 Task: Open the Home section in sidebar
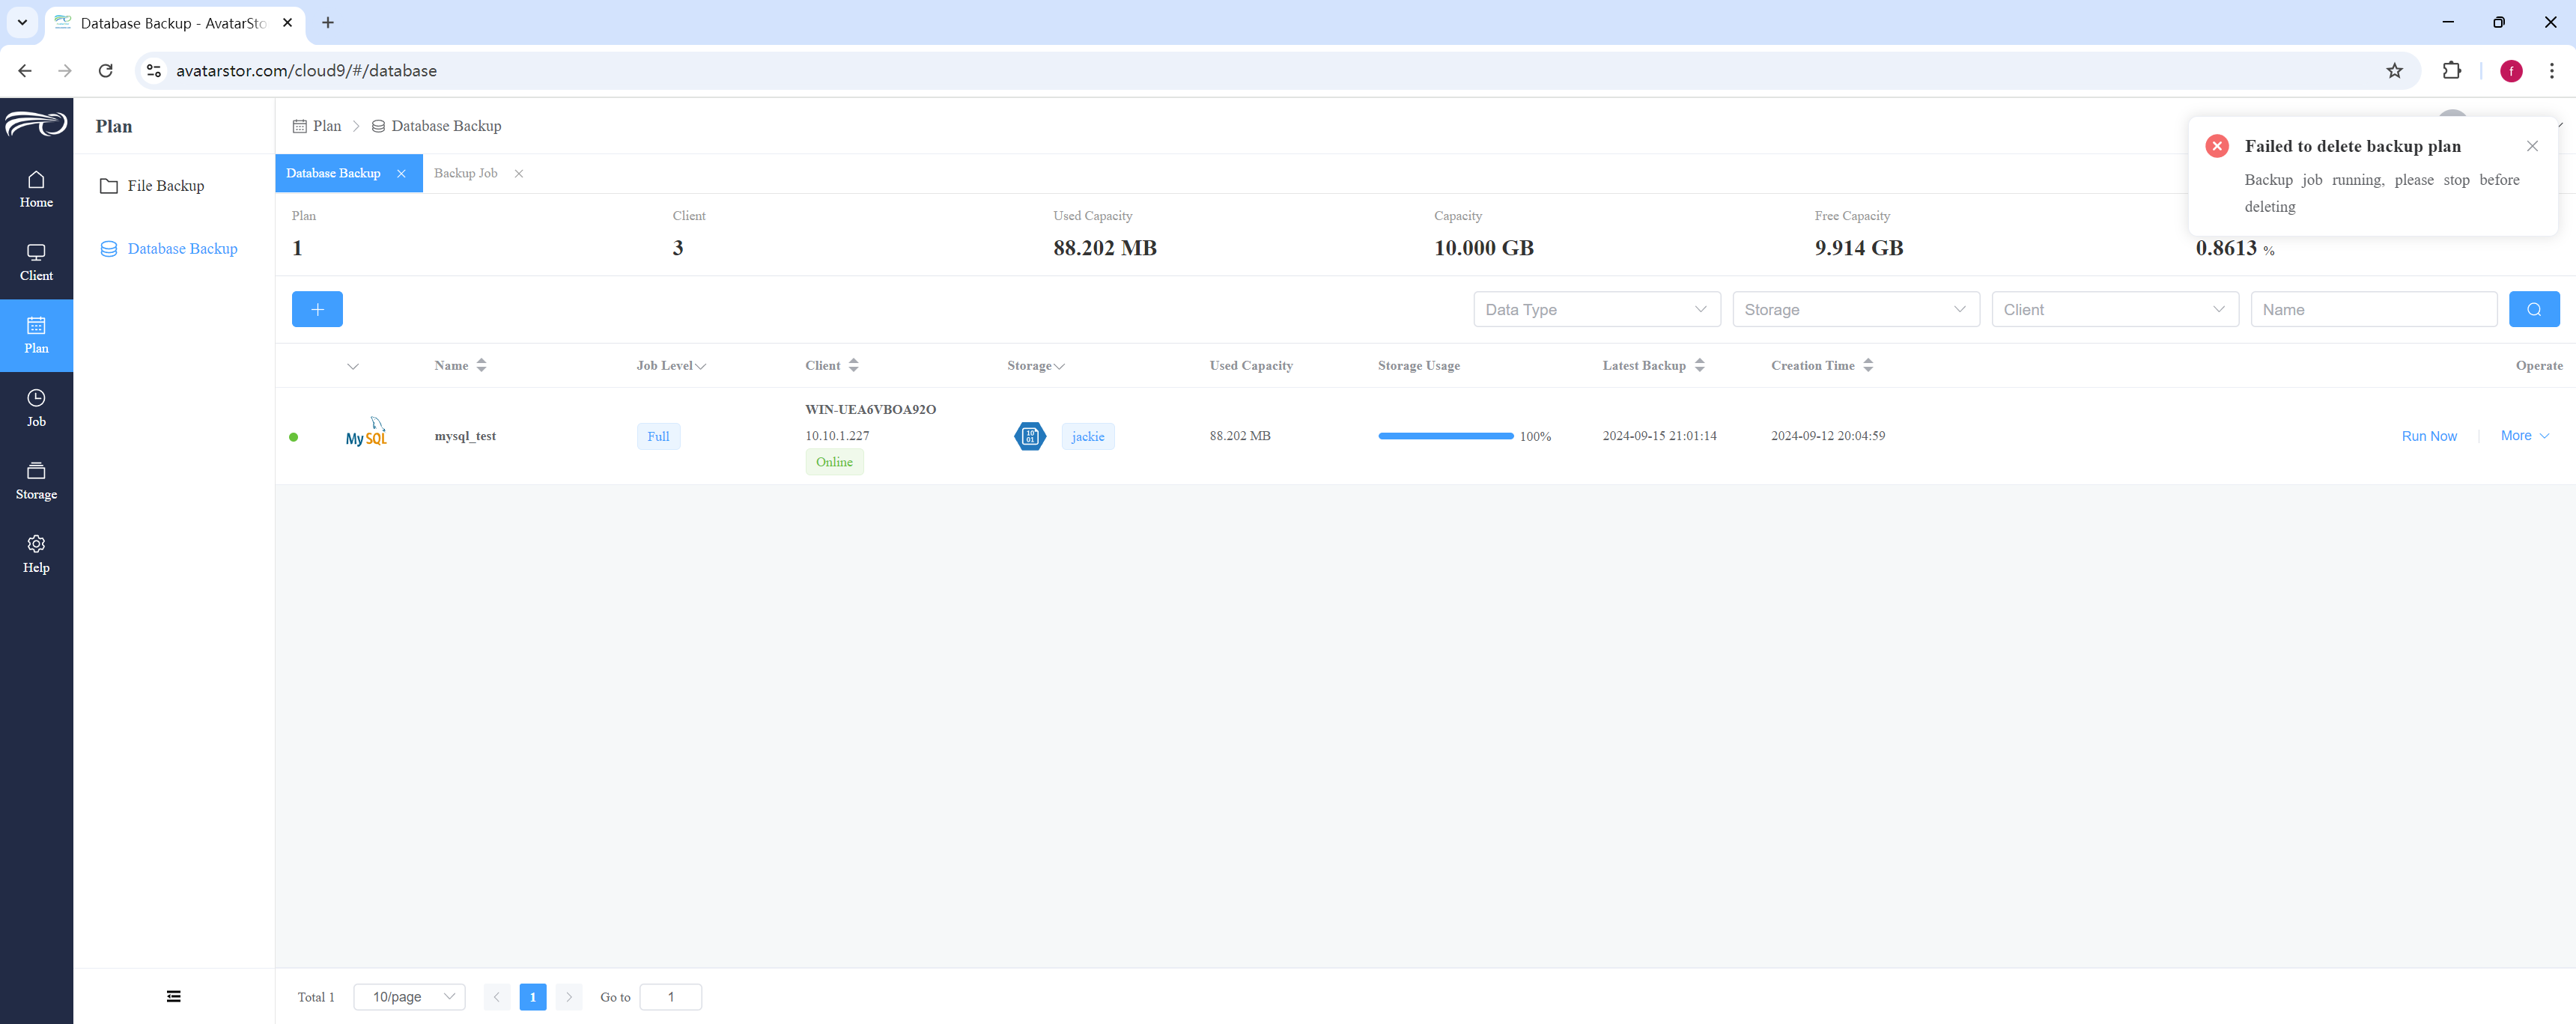[36, 189]
